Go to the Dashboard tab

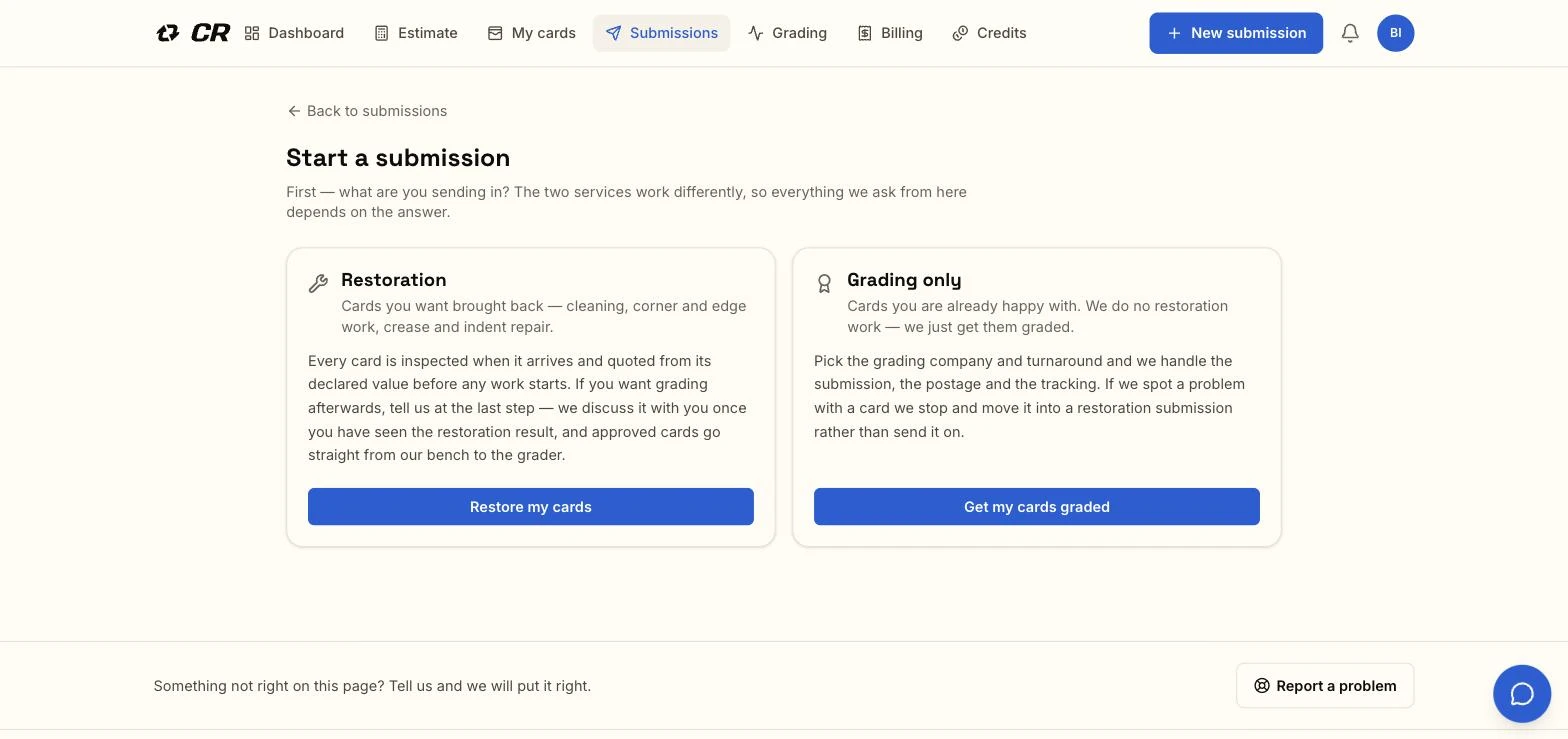(x=294, y=33)
